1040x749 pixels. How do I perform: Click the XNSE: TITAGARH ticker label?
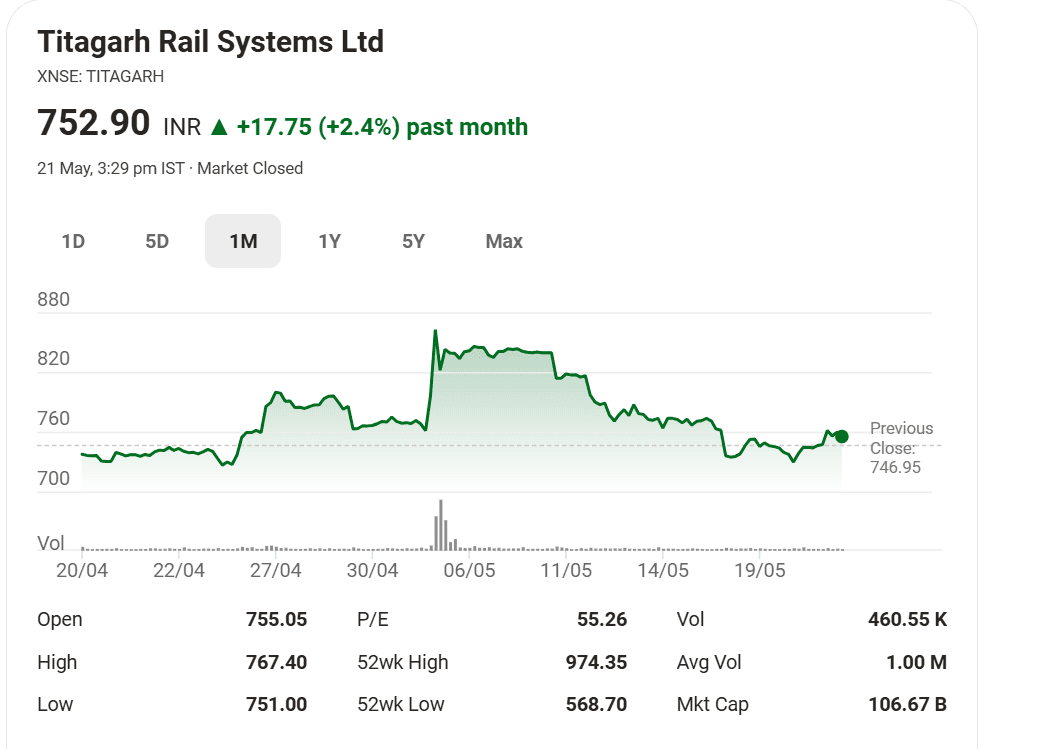pyautogui.click(x=100, y=76)
